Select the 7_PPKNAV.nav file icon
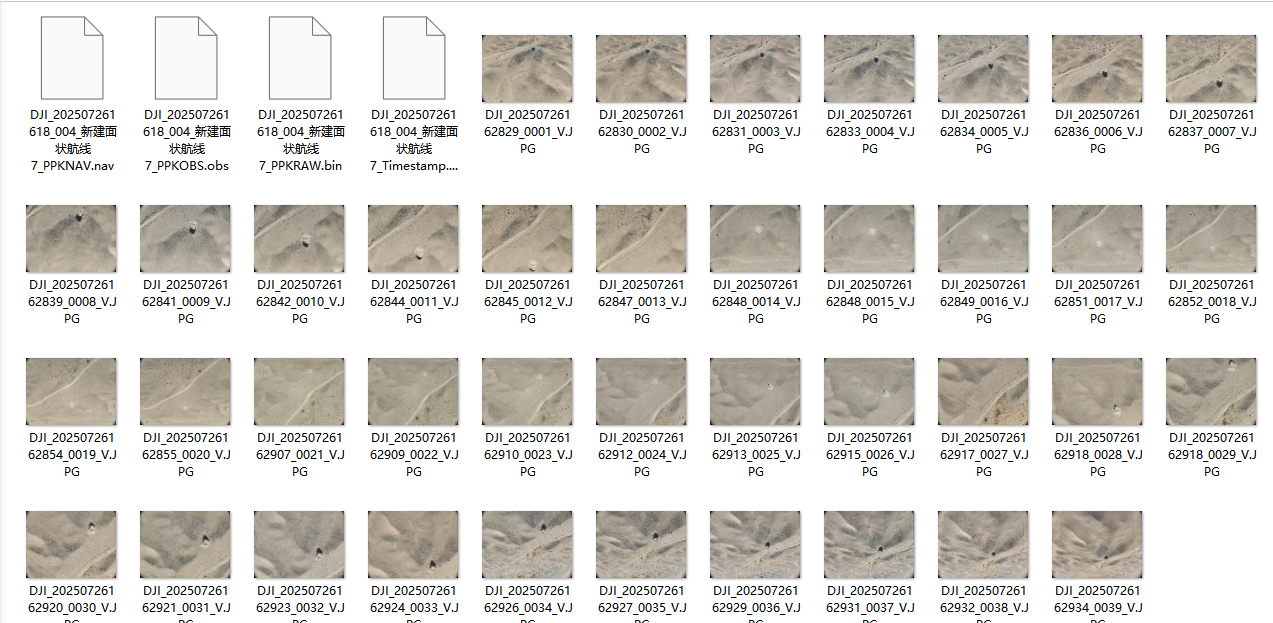Image resolution: width=1273 pixels, height=623 pixels. point(71,58)
